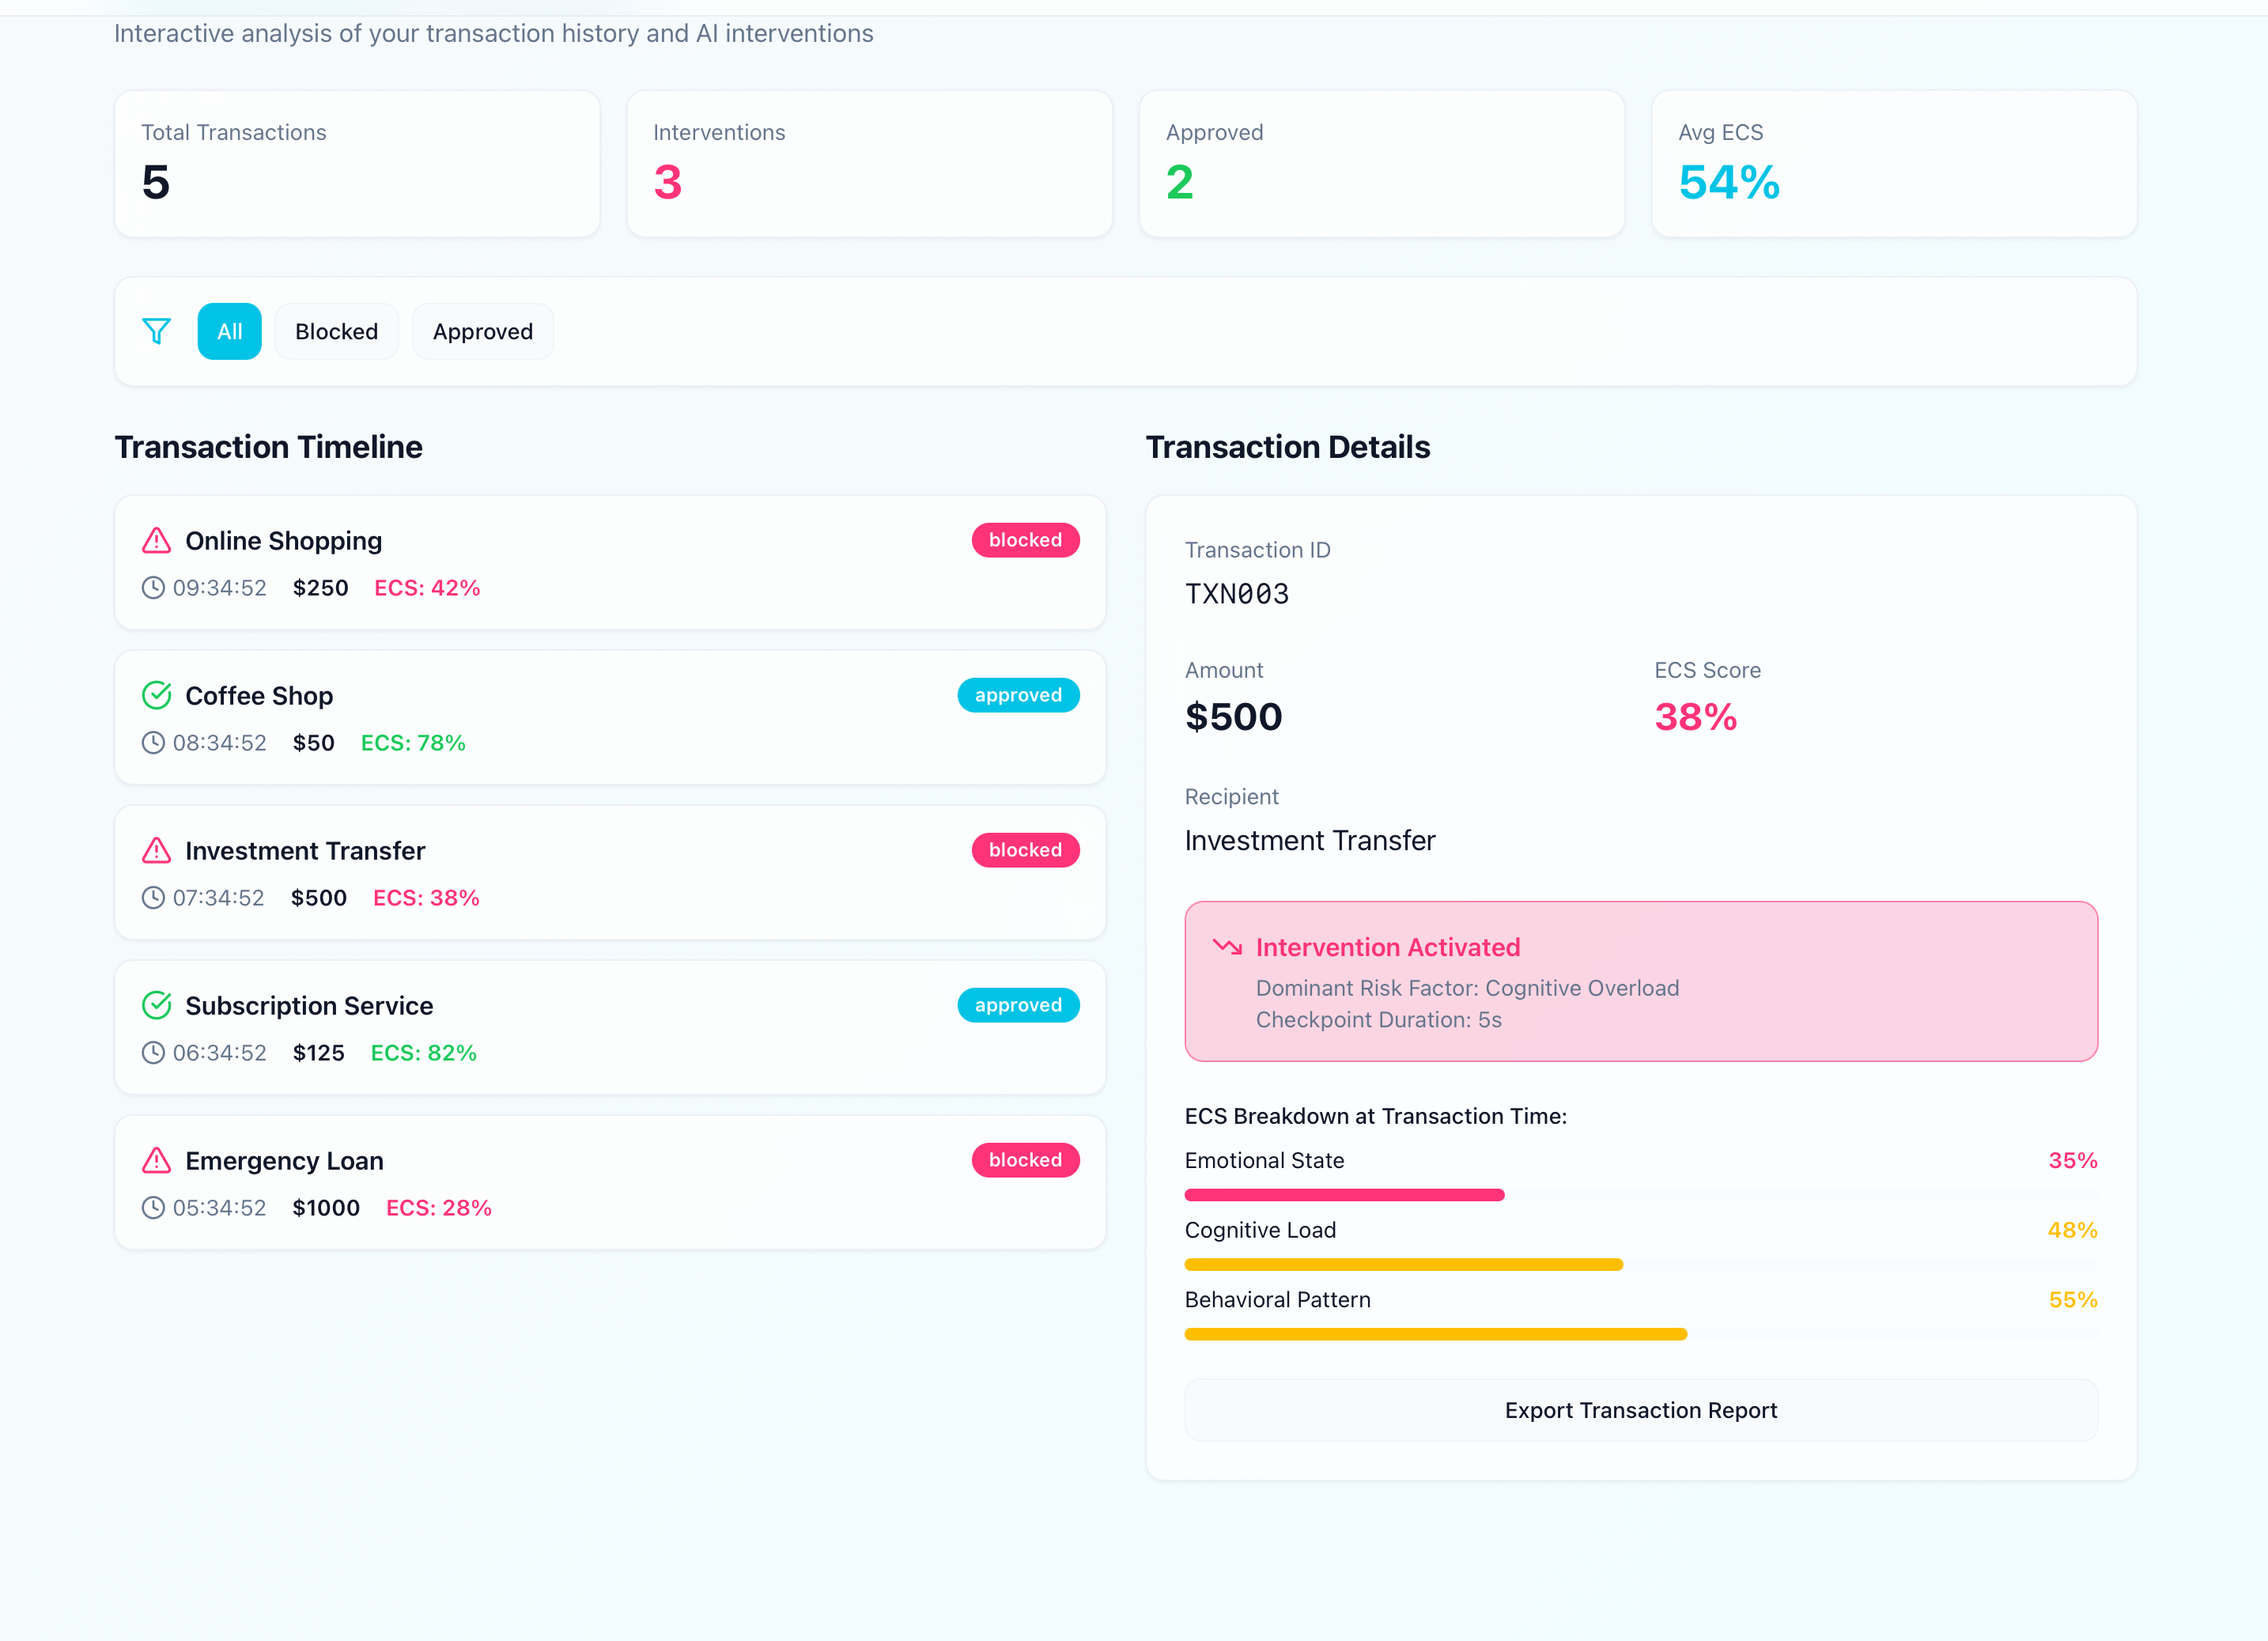Click blocked badge on Online Shopping
The image size is (2268, 1641).
tap(1024, 540)
